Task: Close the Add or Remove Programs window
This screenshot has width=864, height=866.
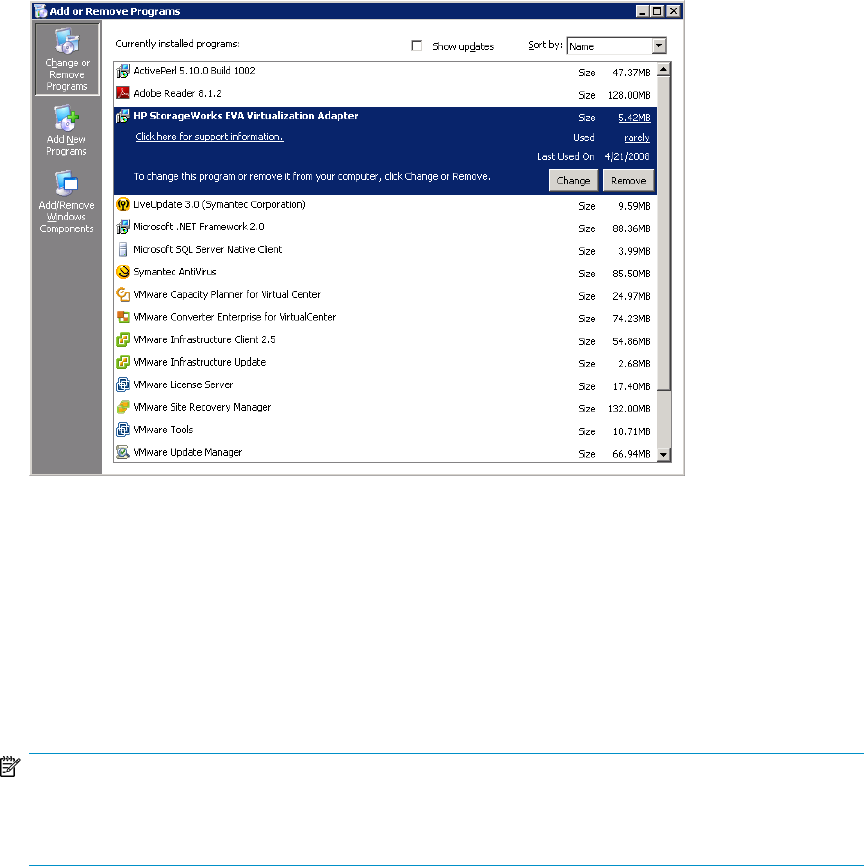Action: pos(673,11)
